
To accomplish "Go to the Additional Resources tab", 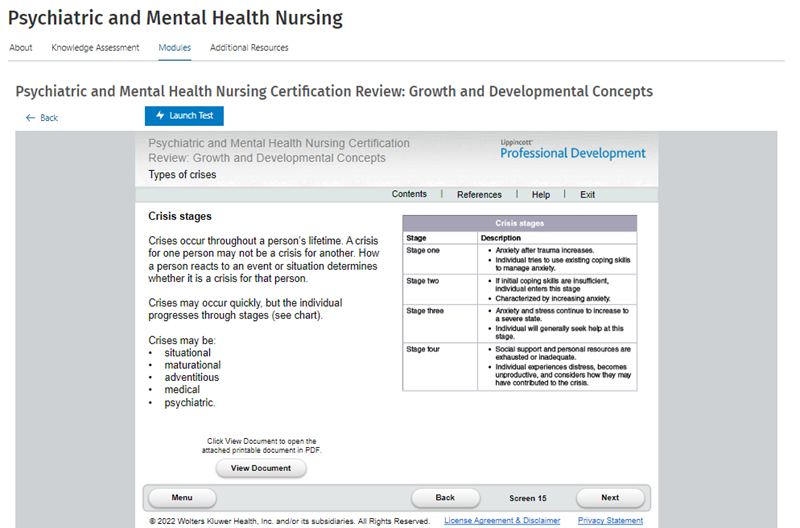I will click(x=249, y=48).
